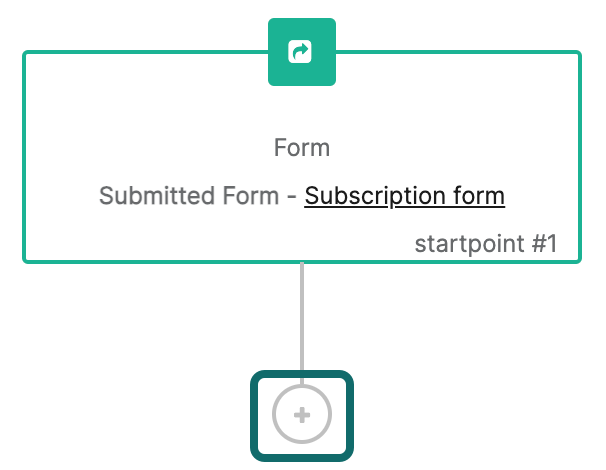Insert an automation node using the plus icon
The height and width of the screenshot is (470, 606).
[x=302, y=414]
